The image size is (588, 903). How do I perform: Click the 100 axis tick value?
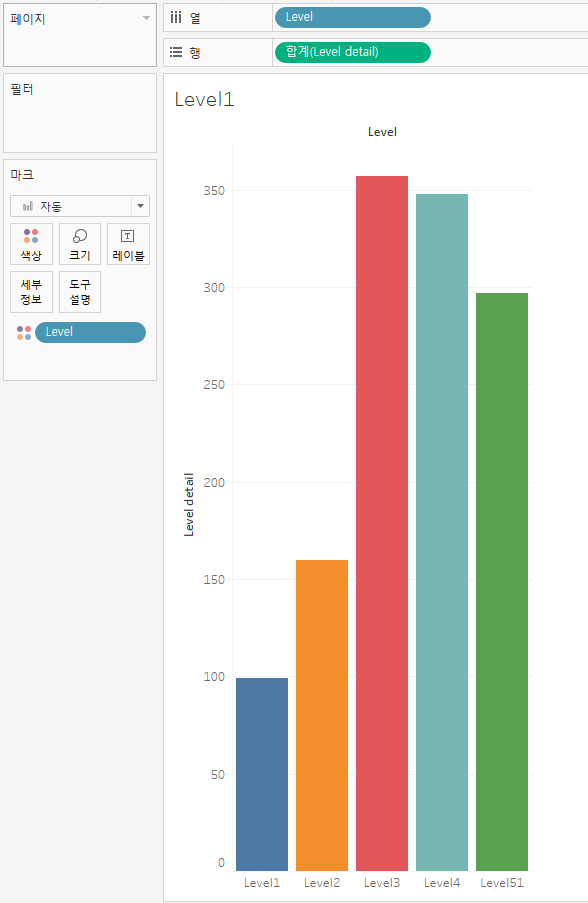[214, 677]
